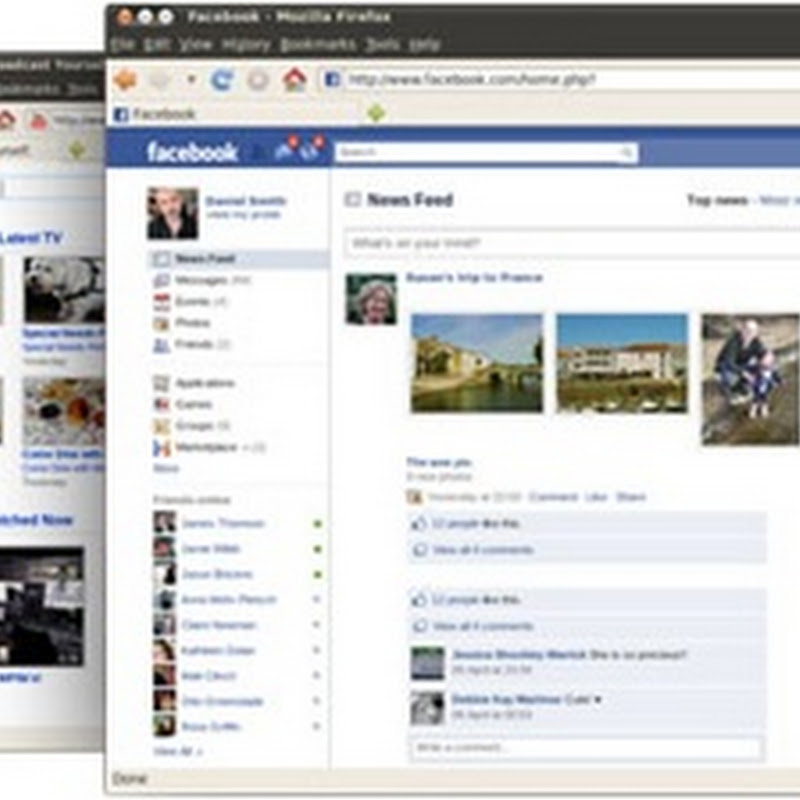Click the 'Write a comment...' field
The height and width of the screenshot is (800, 800).
[x=587, y=748]
